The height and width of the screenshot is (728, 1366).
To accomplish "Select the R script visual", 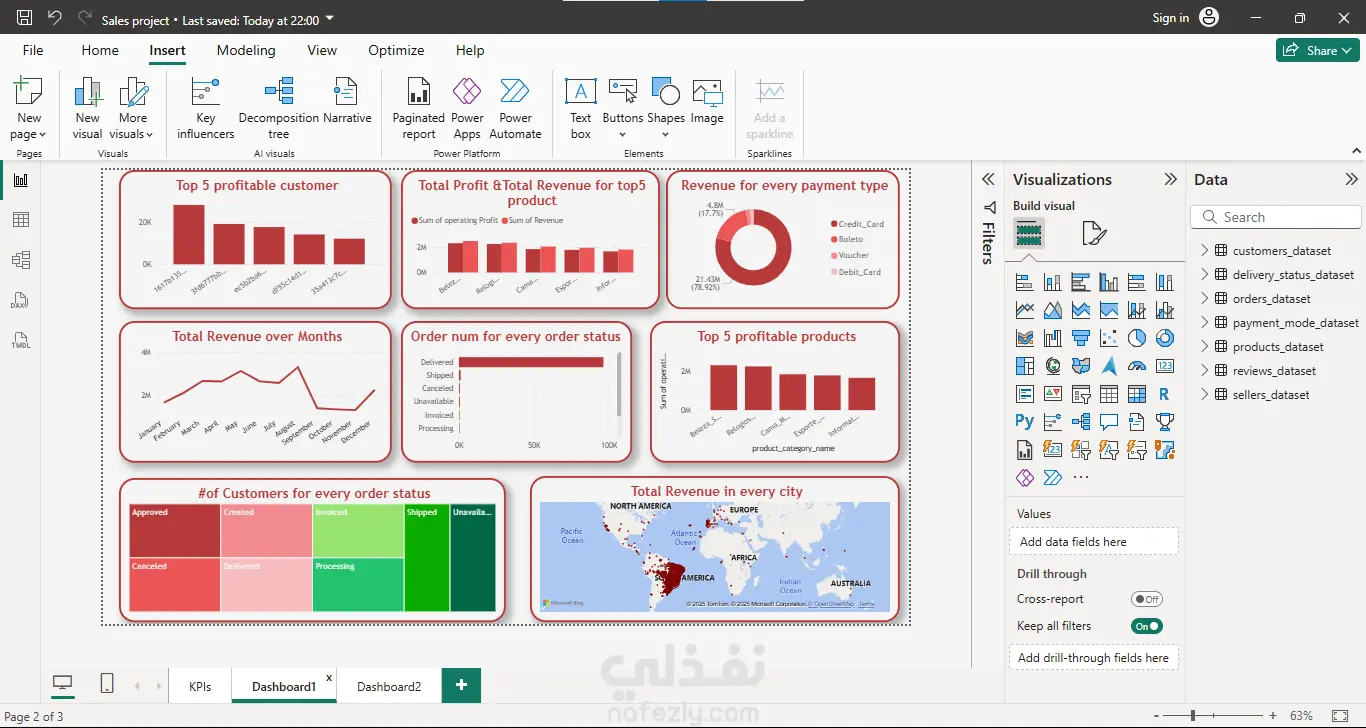I will 1164,394.
